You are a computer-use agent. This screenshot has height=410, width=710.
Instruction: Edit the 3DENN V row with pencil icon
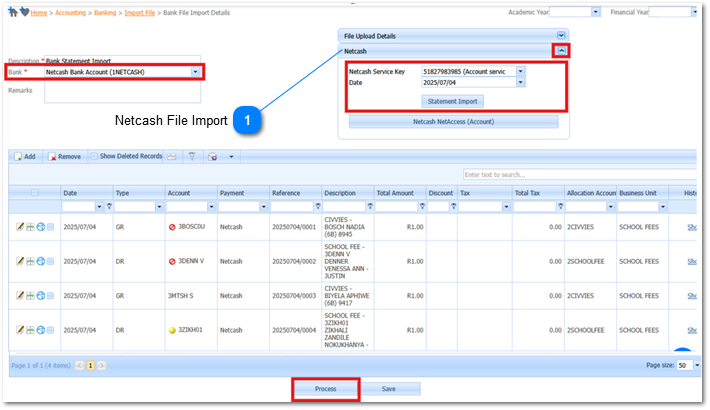20,261
